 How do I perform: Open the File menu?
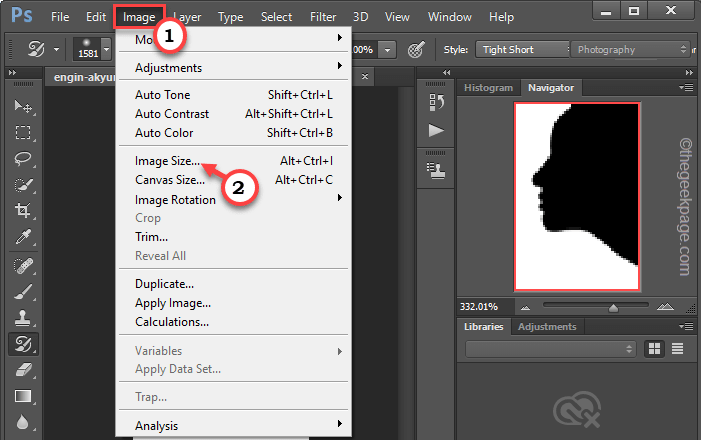(60, 17)
